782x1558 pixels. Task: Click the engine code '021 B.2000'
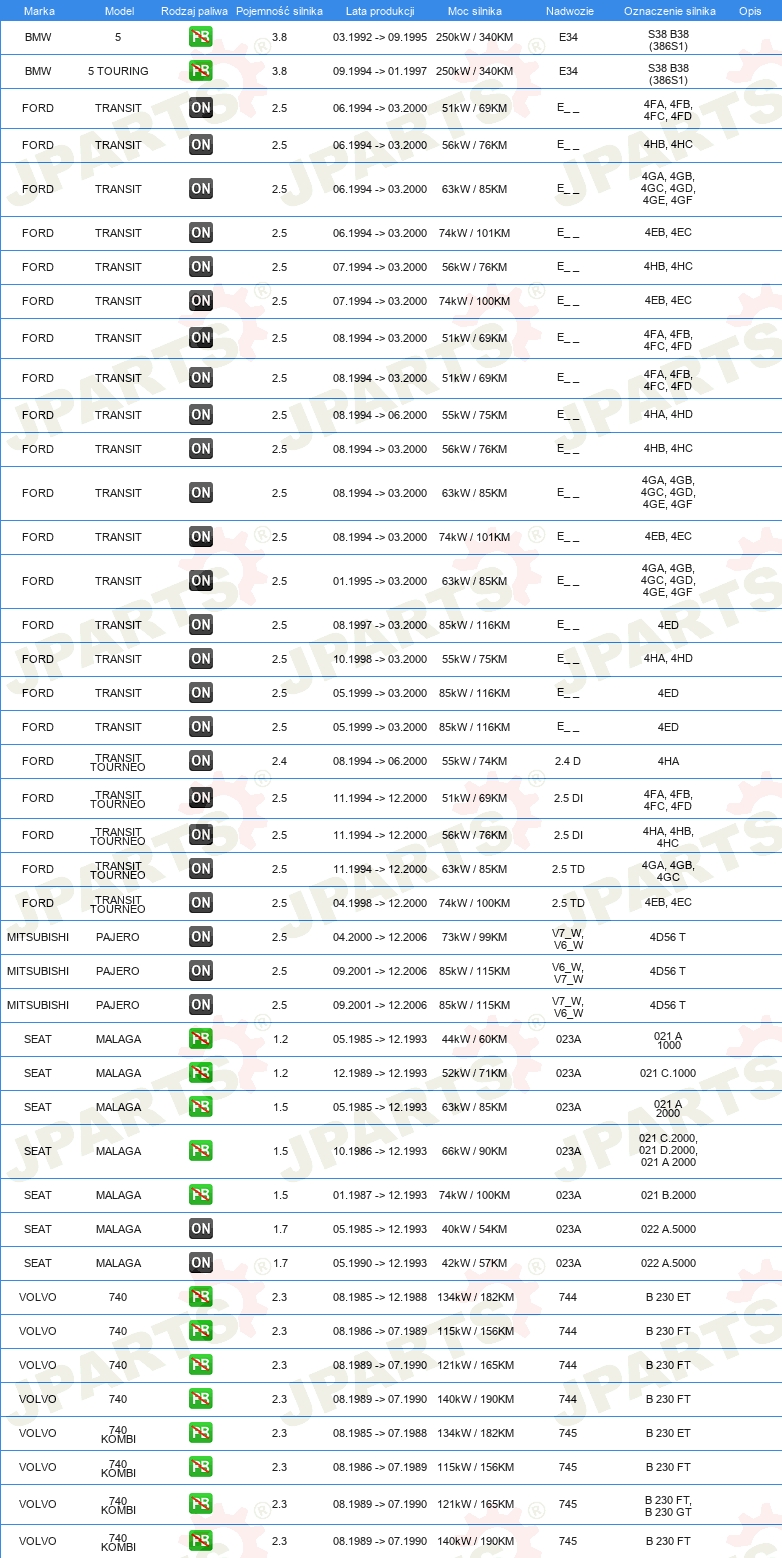(x=668, y=1195)
